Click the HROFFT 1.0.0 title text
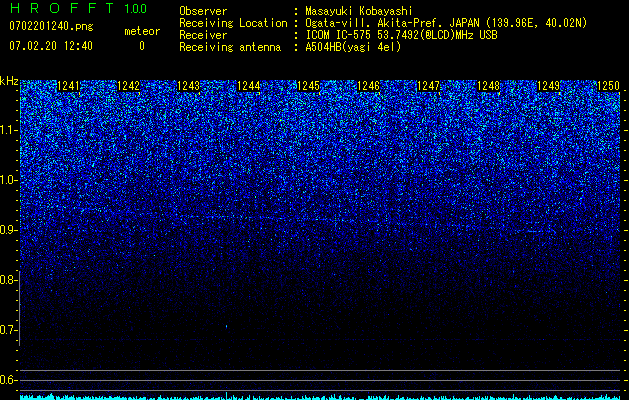The image size is (629, 400). point(78,8)
